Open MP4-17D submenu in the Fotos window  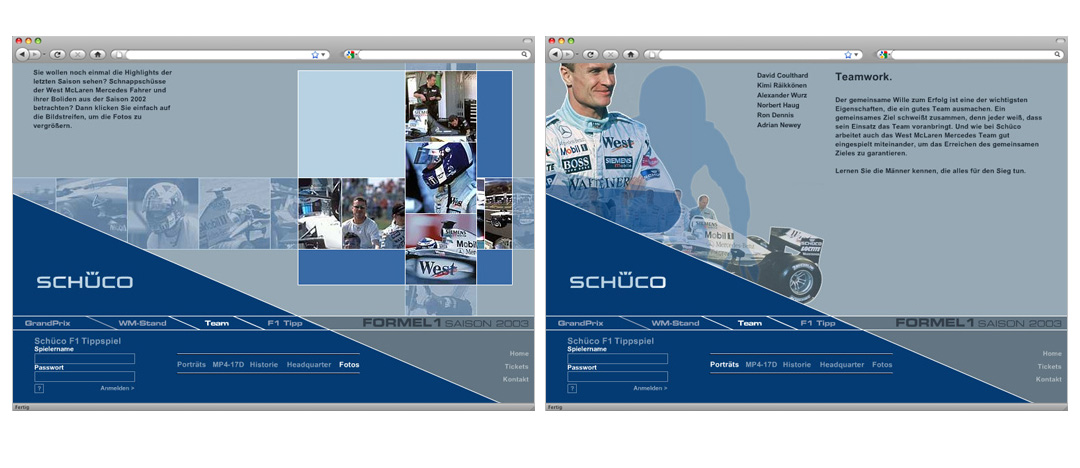(228, 365)
